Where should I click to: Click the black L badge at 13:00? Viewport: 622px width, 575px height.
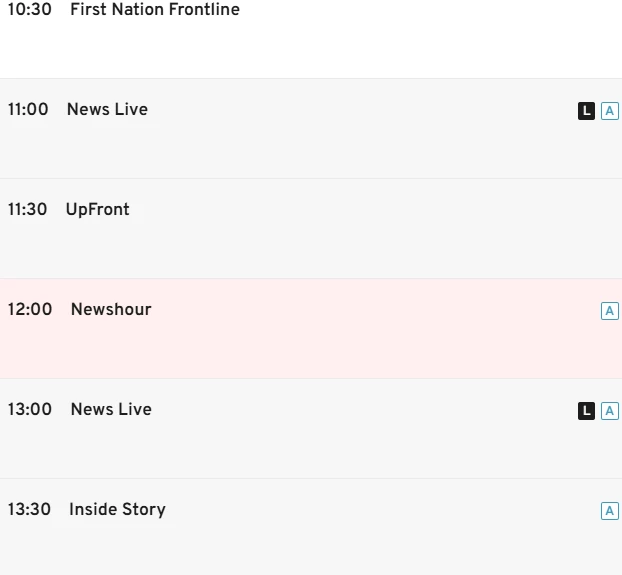tap(587, 411)
